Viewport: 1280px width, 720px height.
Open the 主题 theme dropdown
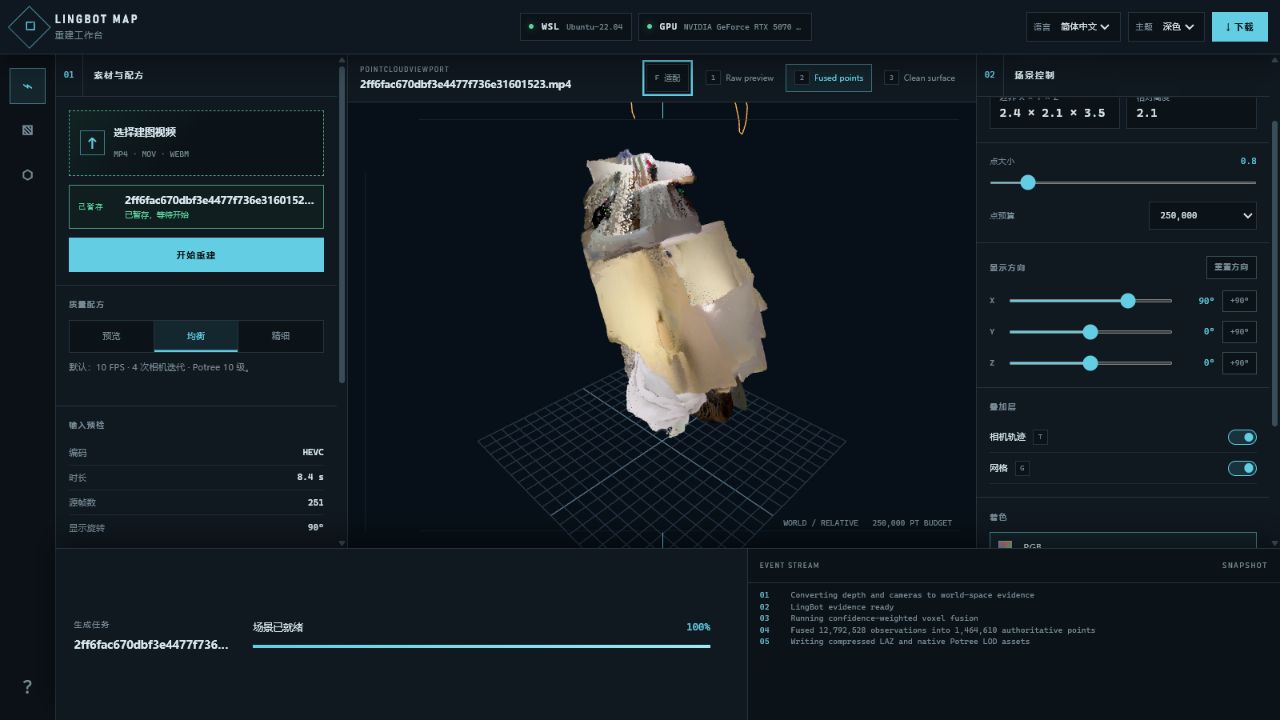click(1166, 27)
